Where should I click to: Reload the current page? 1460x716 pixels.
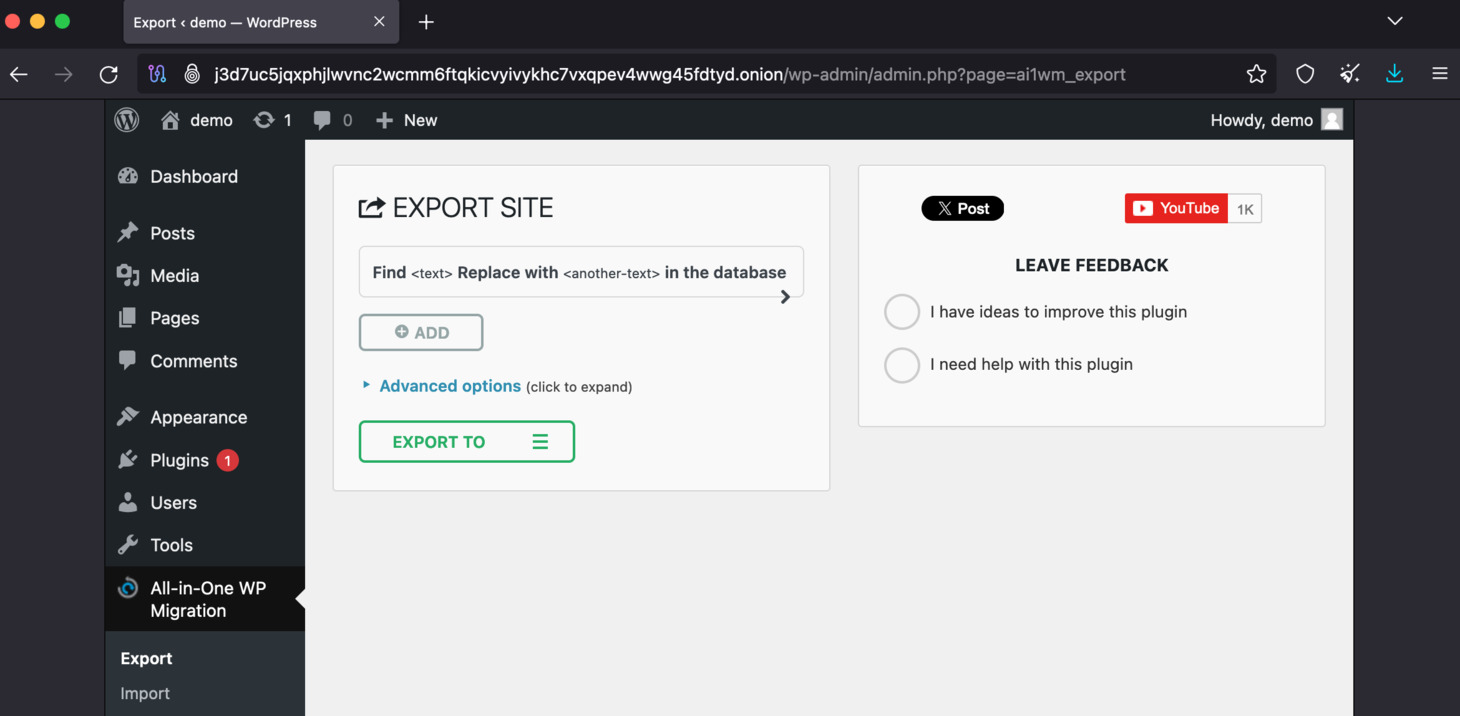click(109, 74)
